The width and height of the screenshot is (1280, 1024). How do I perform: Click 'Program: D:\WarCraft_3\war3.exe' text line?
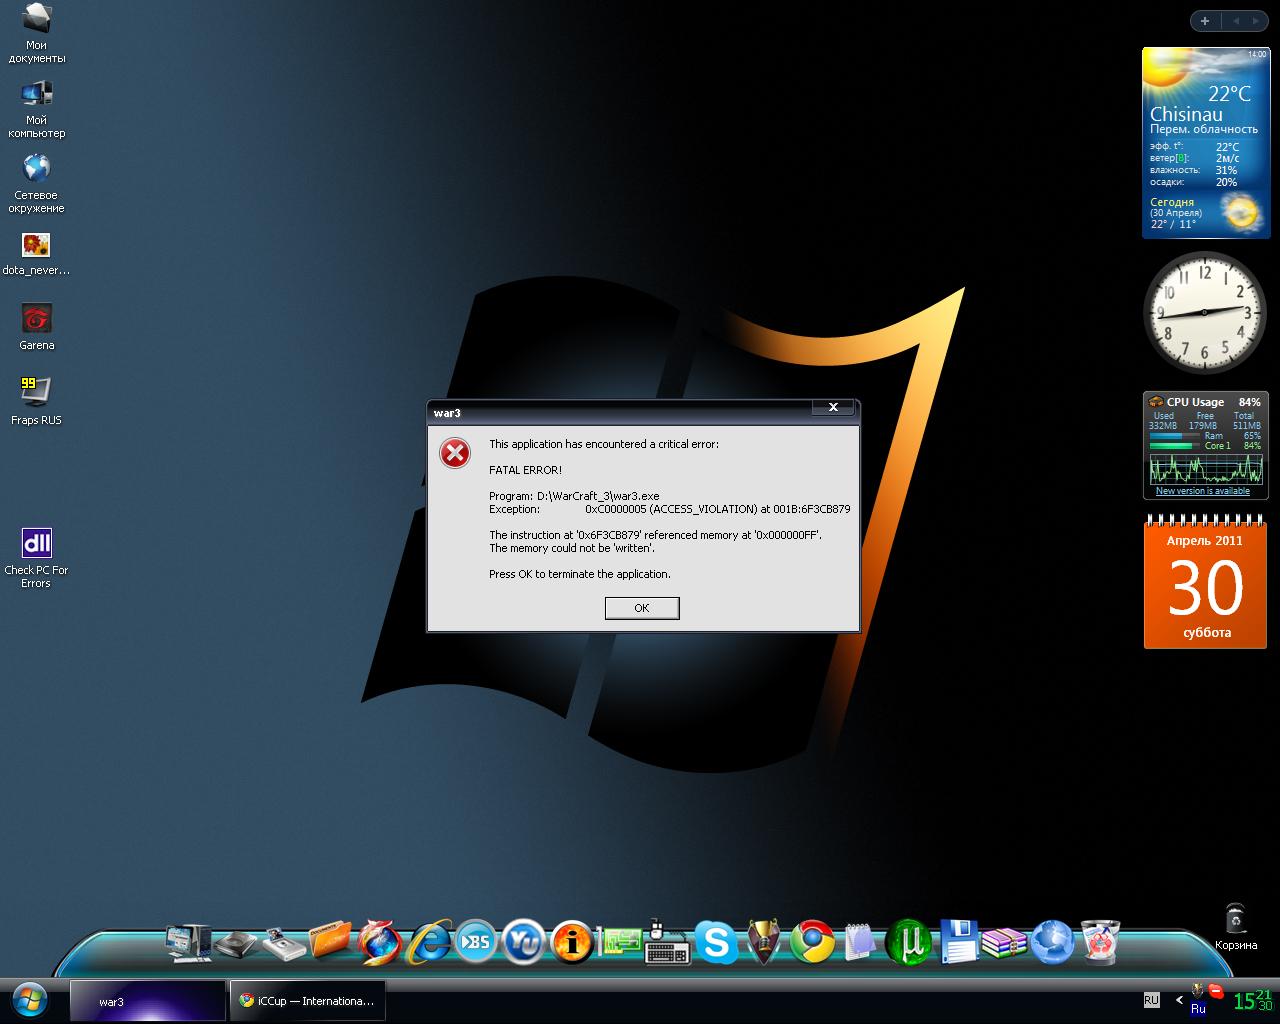[574, 496]
